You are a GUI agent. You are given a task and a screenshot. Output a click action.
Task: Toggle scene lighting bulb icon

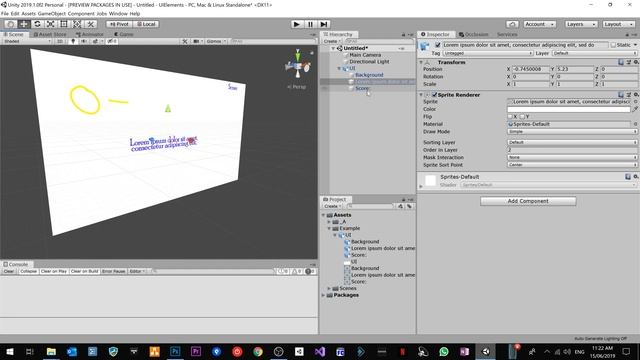click(x=73, y=41)
